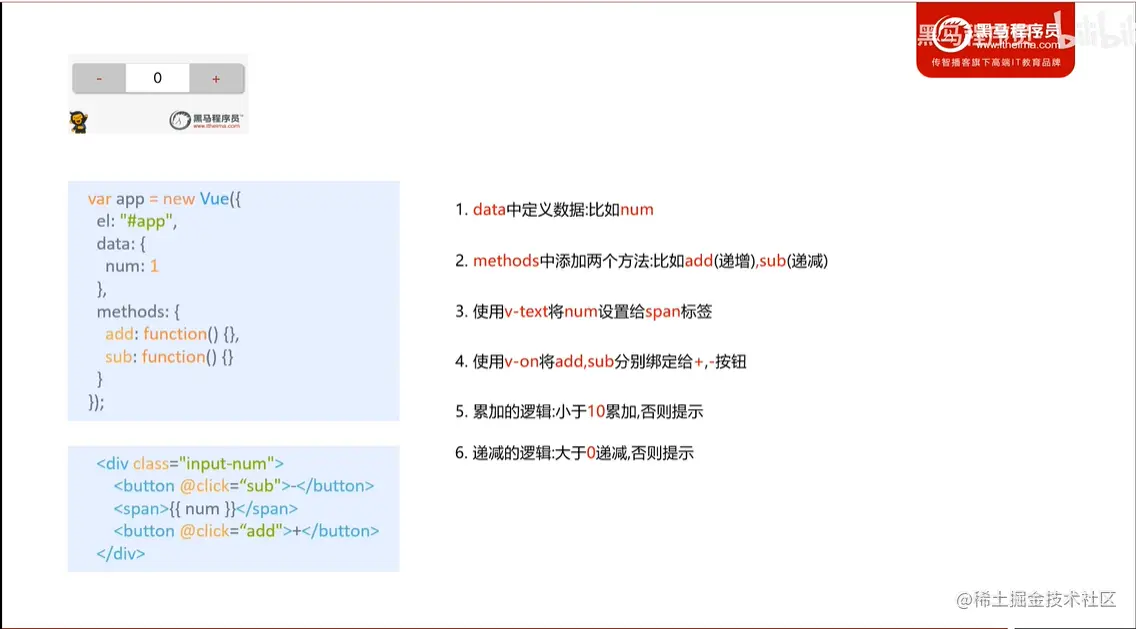
Task: Click the monkey mascot icon below the counter
Action: point(79,122)
